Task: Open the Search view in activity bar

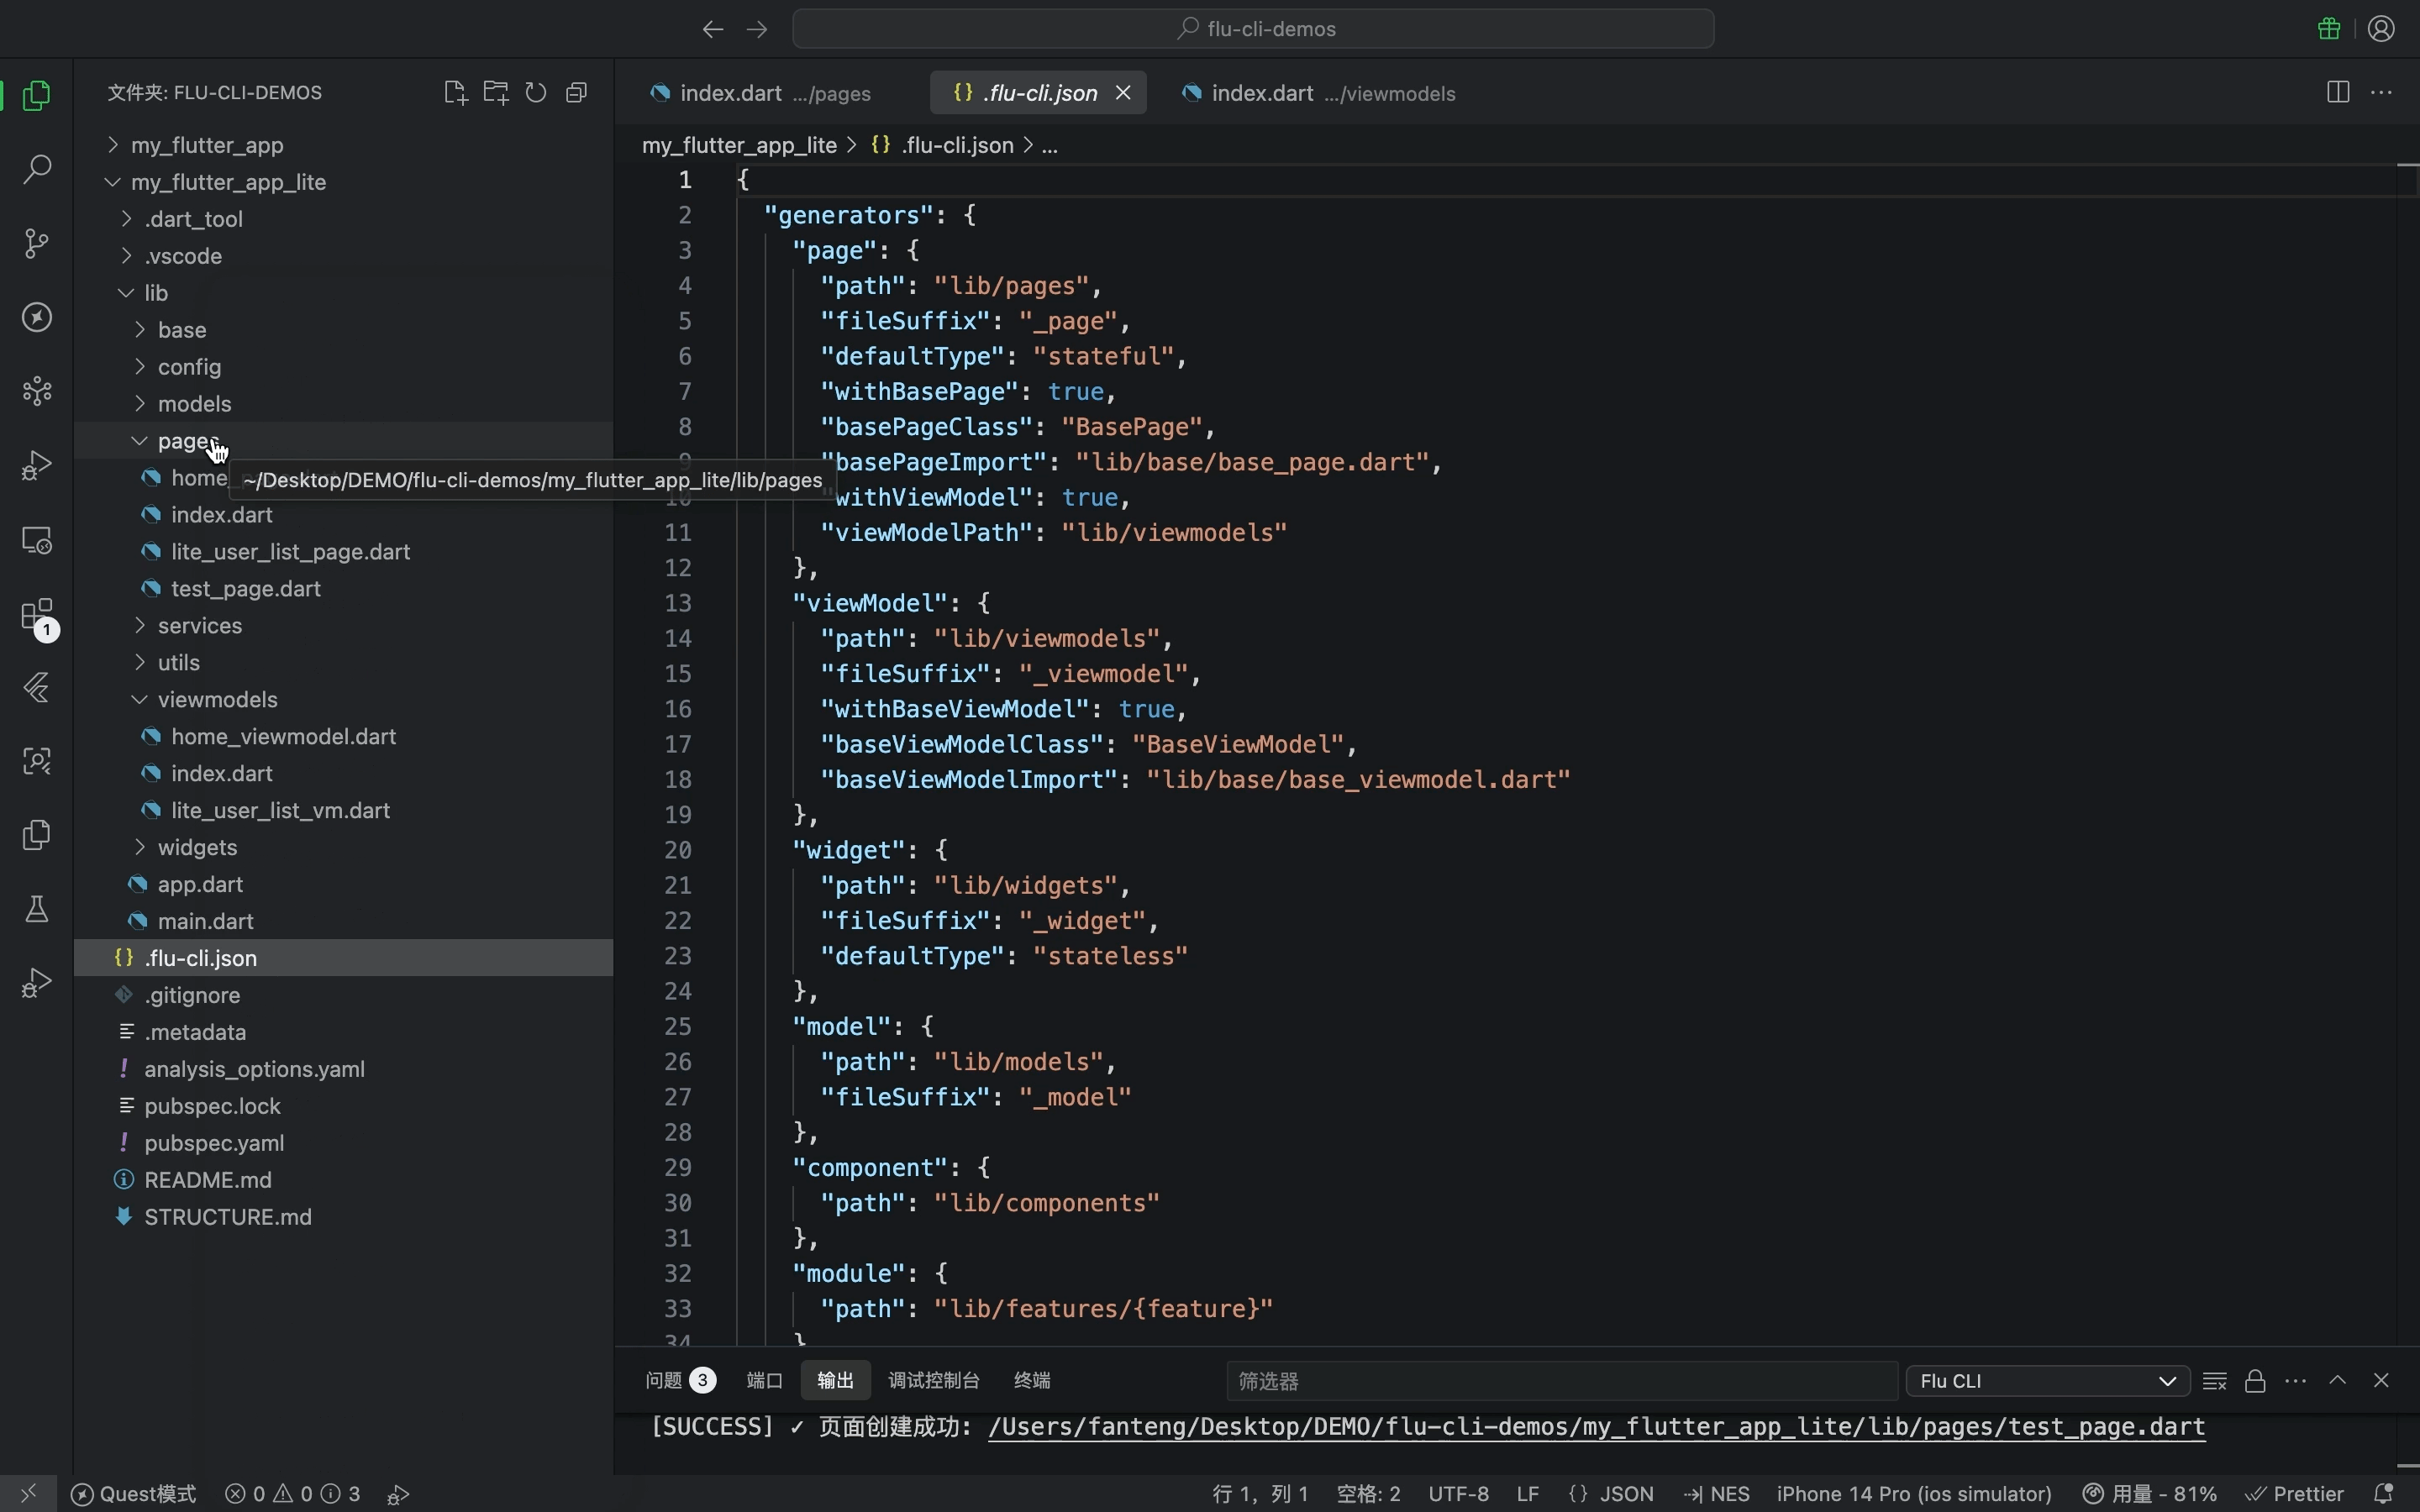Action: click(x=37, y=169)
